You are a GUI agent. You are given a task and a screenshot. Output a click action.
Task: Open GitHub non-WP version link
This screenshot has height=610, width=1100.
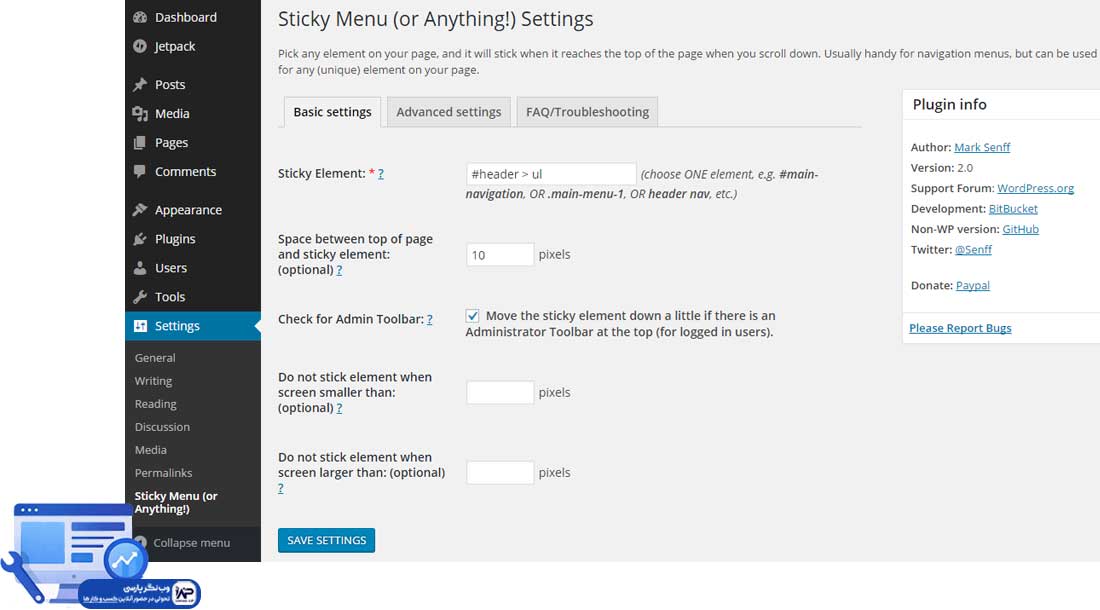(x=1021, y=229)
